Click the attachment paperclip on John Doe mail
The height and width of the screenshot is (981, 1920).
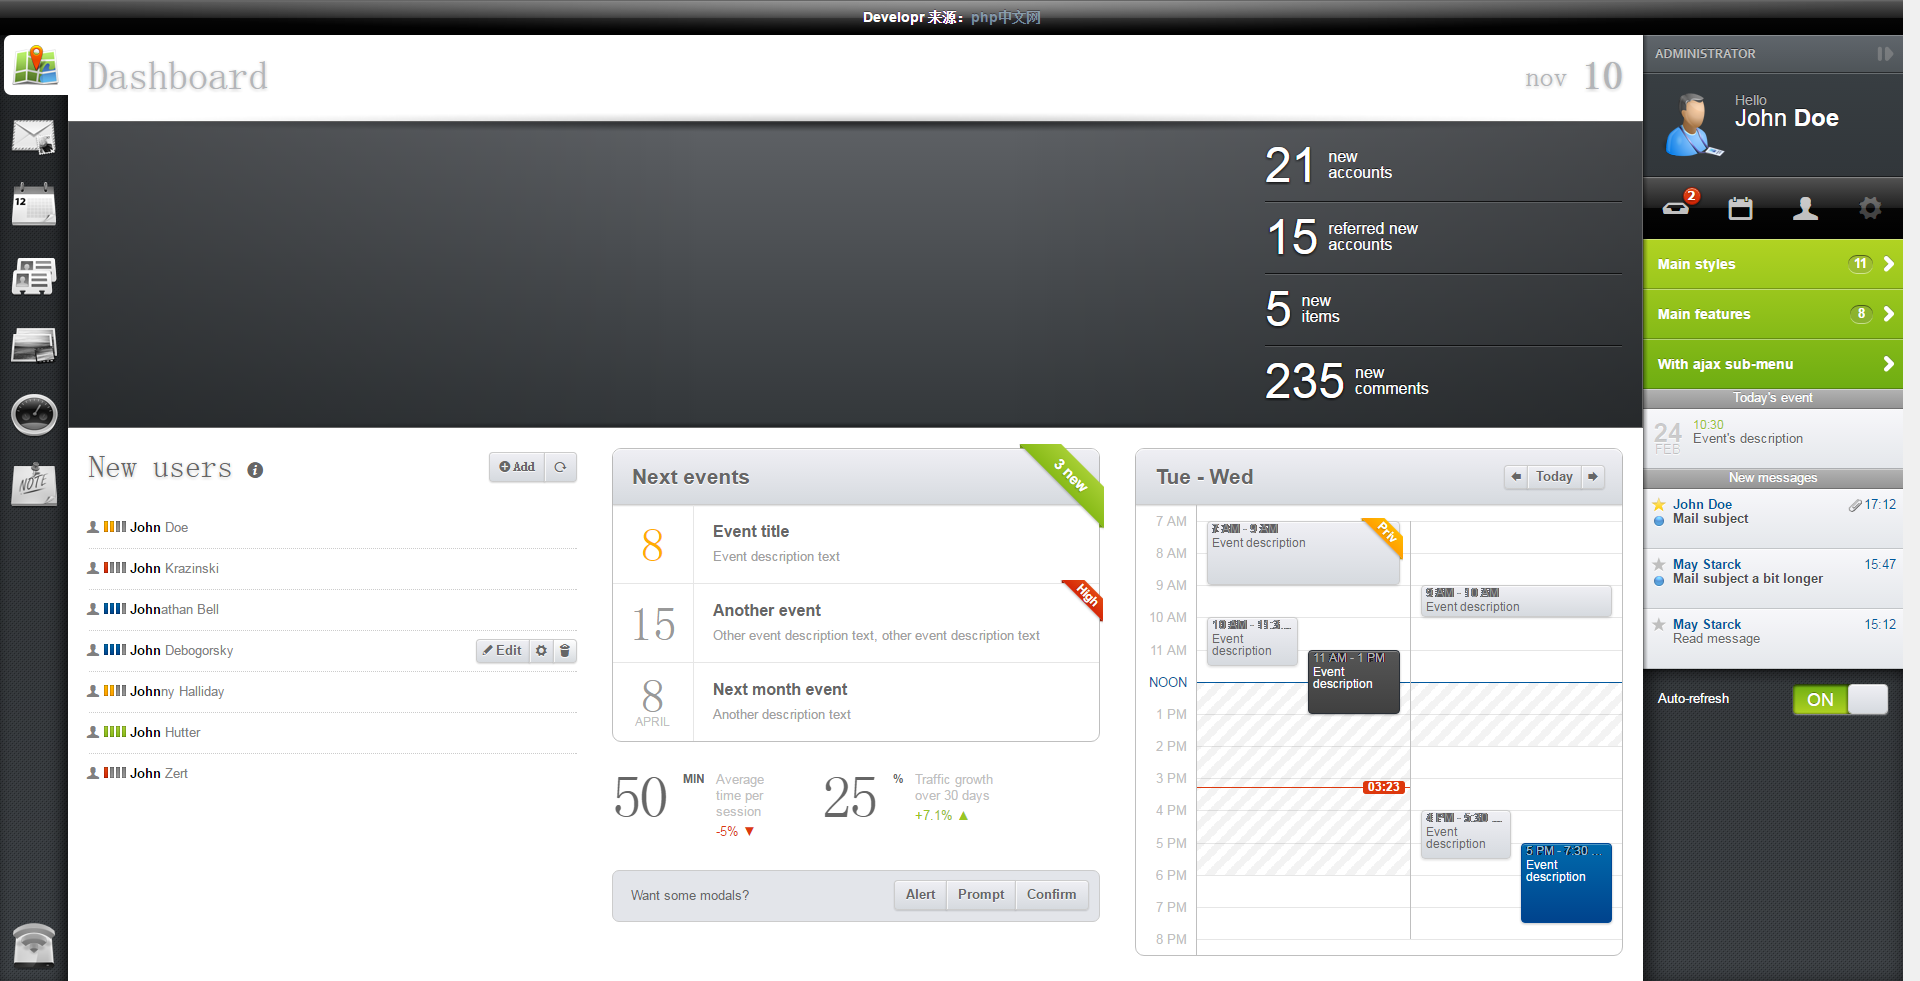1855,505
